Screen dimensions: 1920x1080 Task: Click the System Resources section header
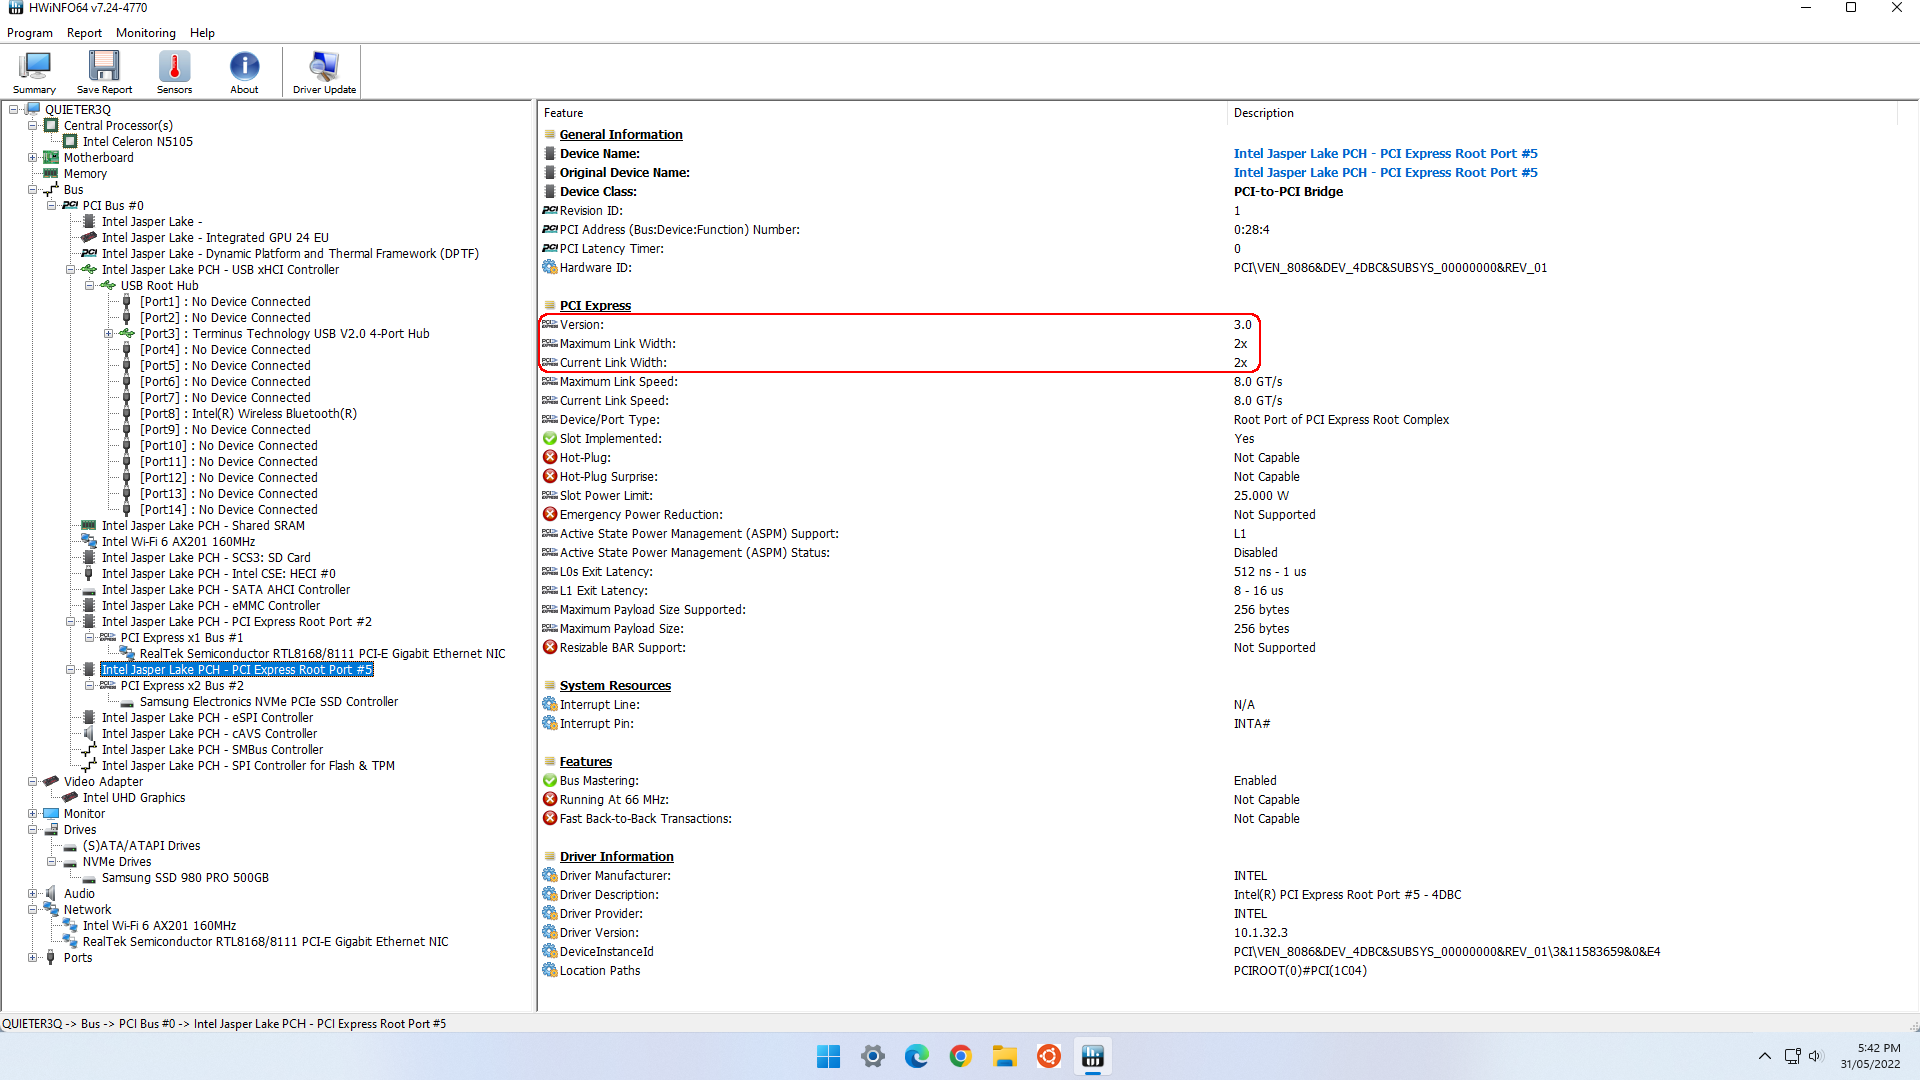(615, 686)
